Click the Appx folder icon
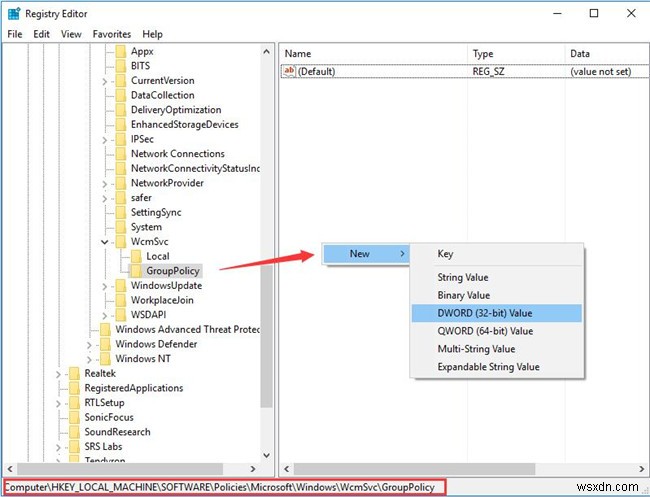The image size is (650, 497). (x=121, y=51)
